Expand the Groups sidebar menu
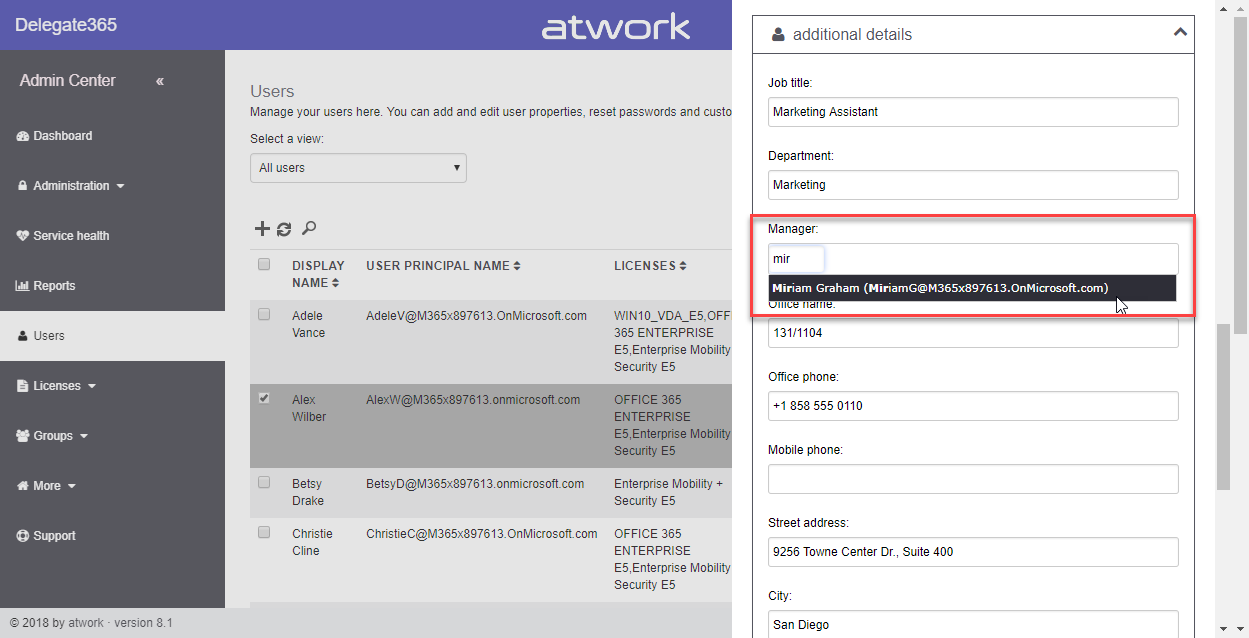Viewport: 1249px width, 638px height. point(60,436)
